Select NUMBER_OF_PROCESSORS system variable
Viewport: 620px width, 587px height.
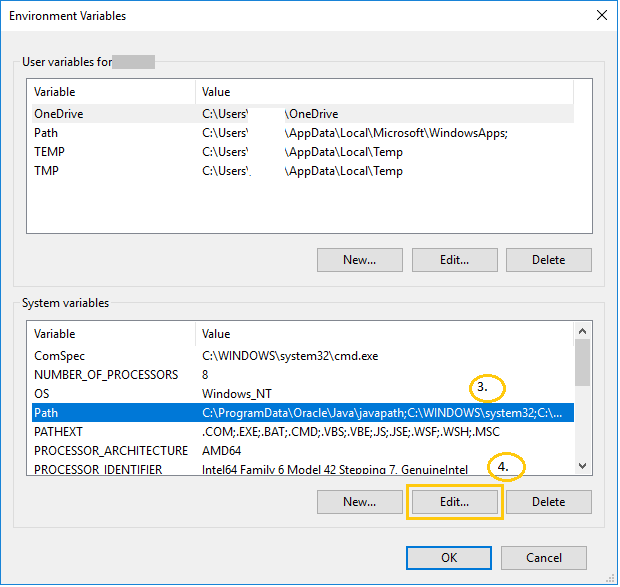click(x=106, y=375)
